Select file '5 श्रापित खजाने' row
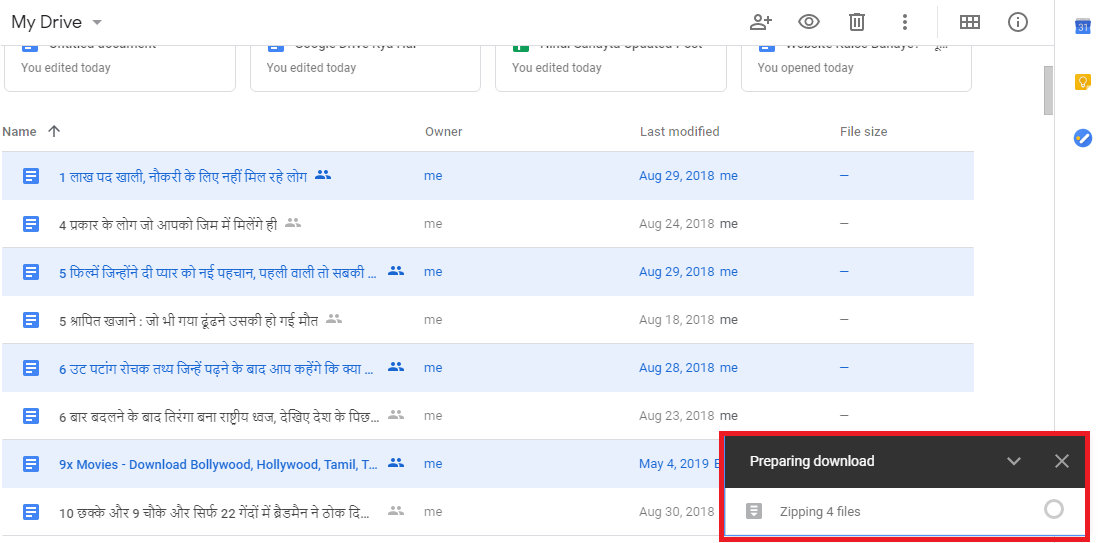This screenshot has height=543, width=1109. pyautogui.click(x=488, y=320)
